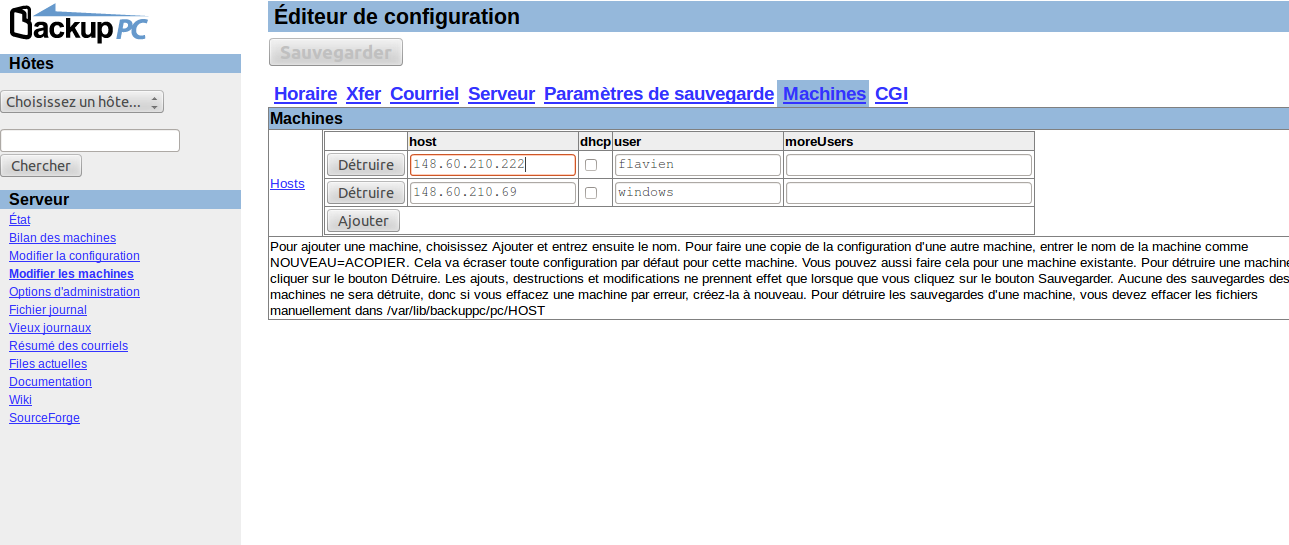
Task: Open the Bilan des machines link
Action: point(62,238)
